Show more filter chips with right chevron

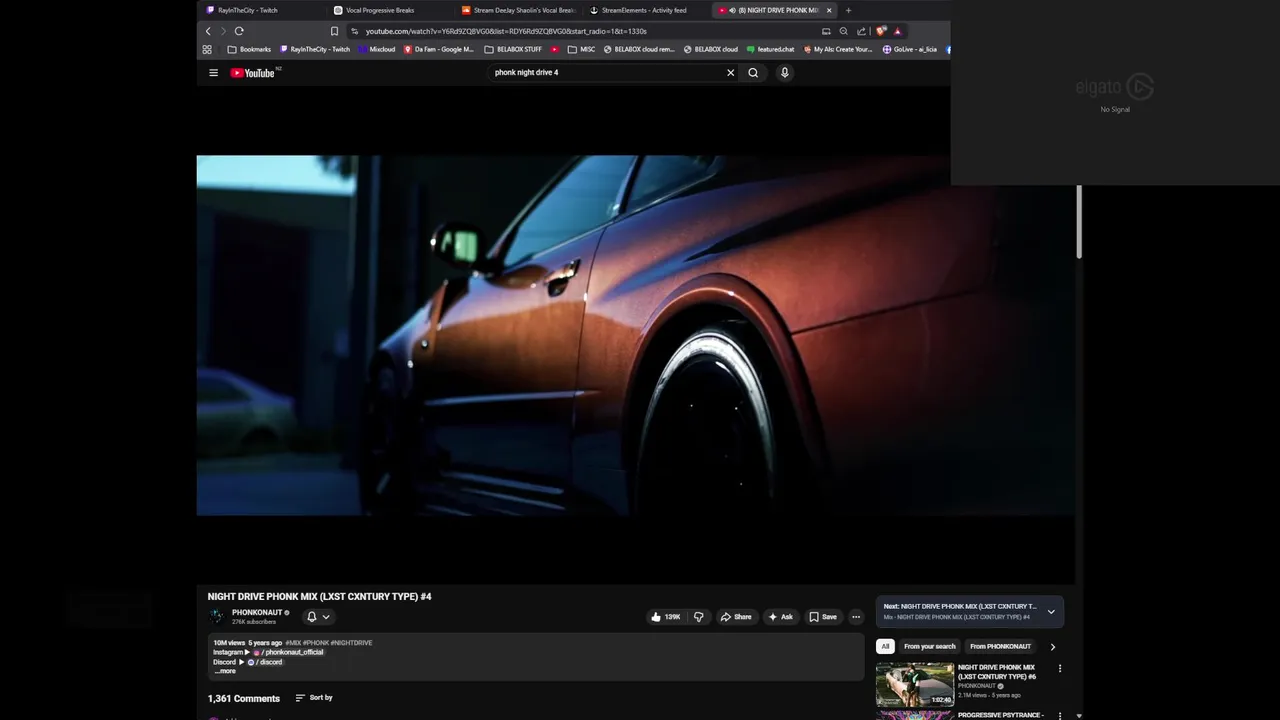pos(1052,646)
